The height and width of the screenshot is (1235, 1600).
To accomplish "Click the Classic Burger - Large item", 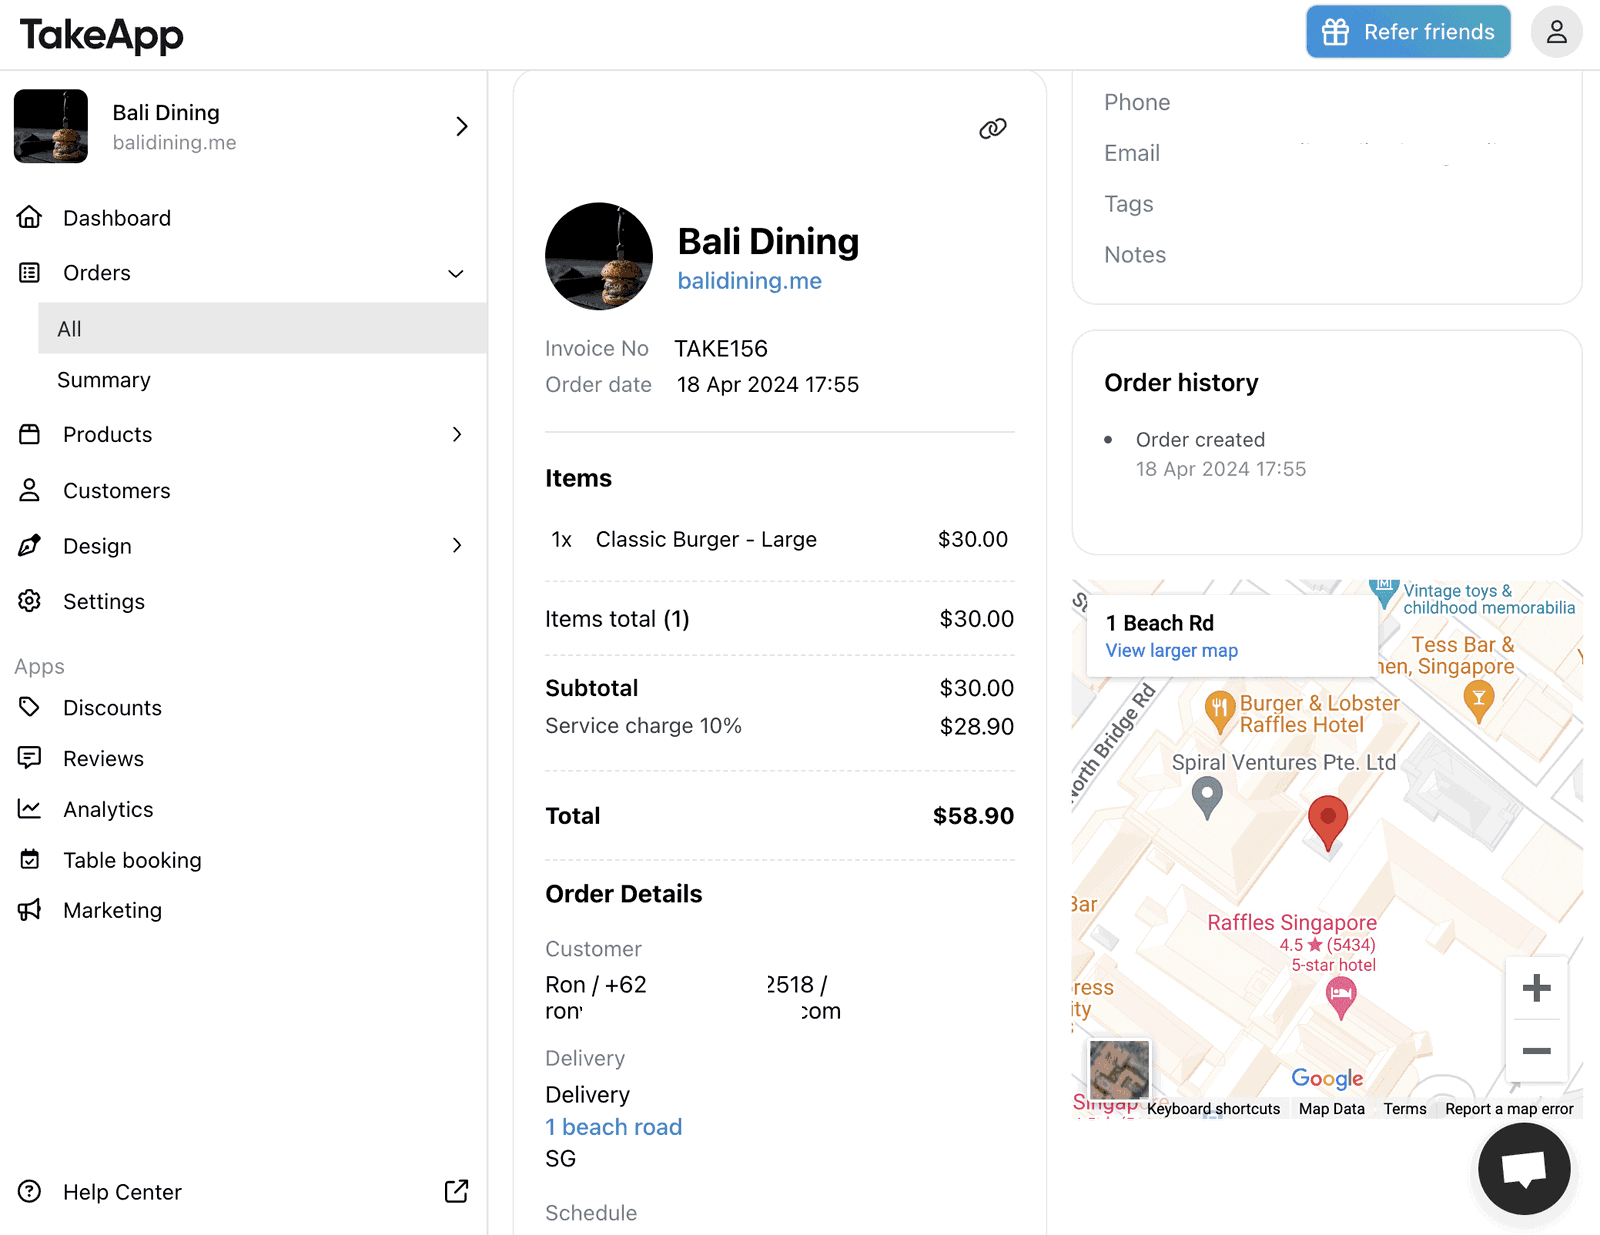I will [706, 540].
